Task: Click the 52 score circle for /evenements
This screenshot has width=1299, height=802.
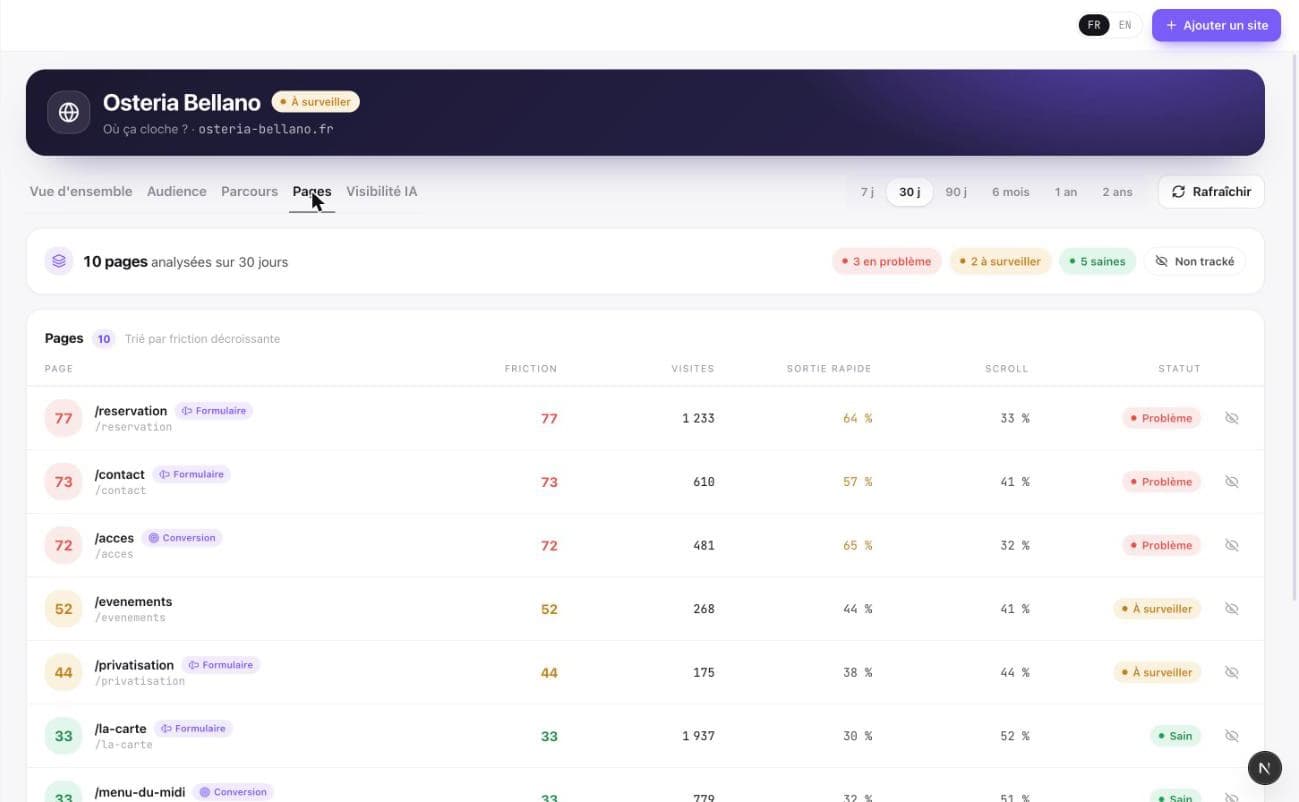Action: click(63, 609)
